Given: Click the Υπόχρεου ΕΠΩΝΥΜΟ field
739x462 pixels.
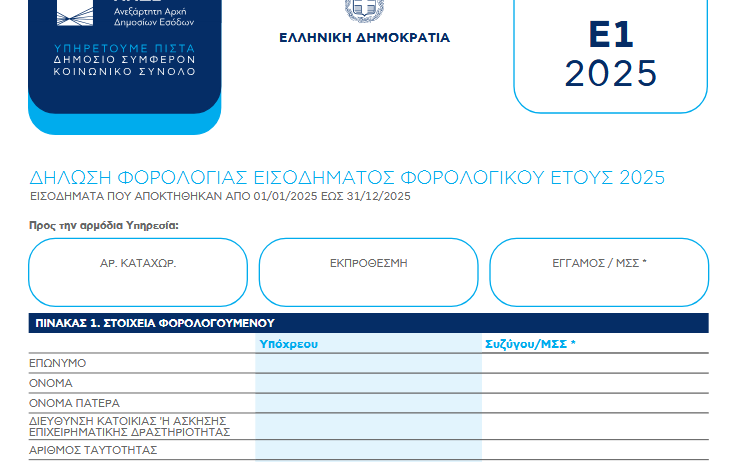Looking at the screenshot, I should [369, 363].
